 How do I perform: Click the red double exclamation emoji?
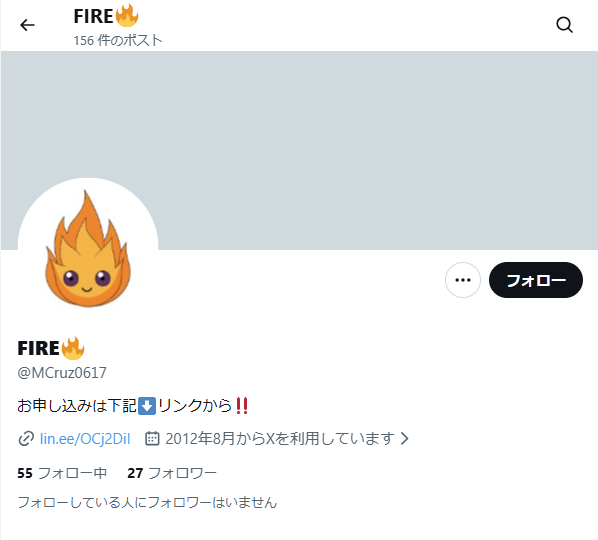click(x=242, y=406)
